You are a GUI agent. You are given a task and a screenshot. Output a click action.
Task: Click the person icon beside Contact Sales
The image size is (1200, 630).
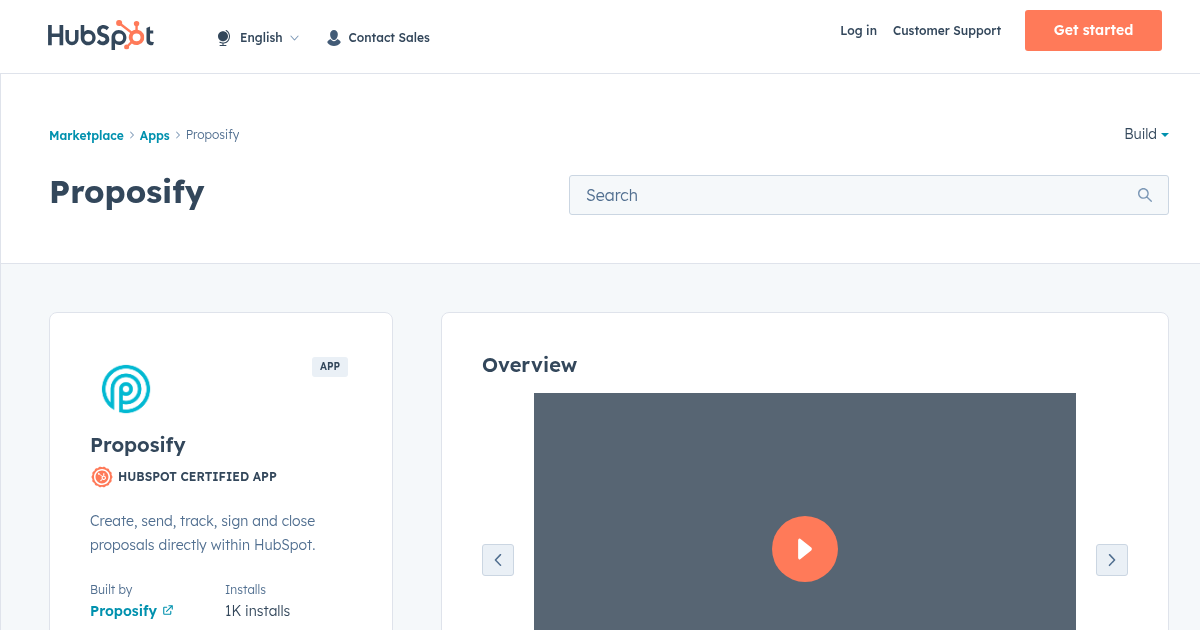(x=333, y=37)
